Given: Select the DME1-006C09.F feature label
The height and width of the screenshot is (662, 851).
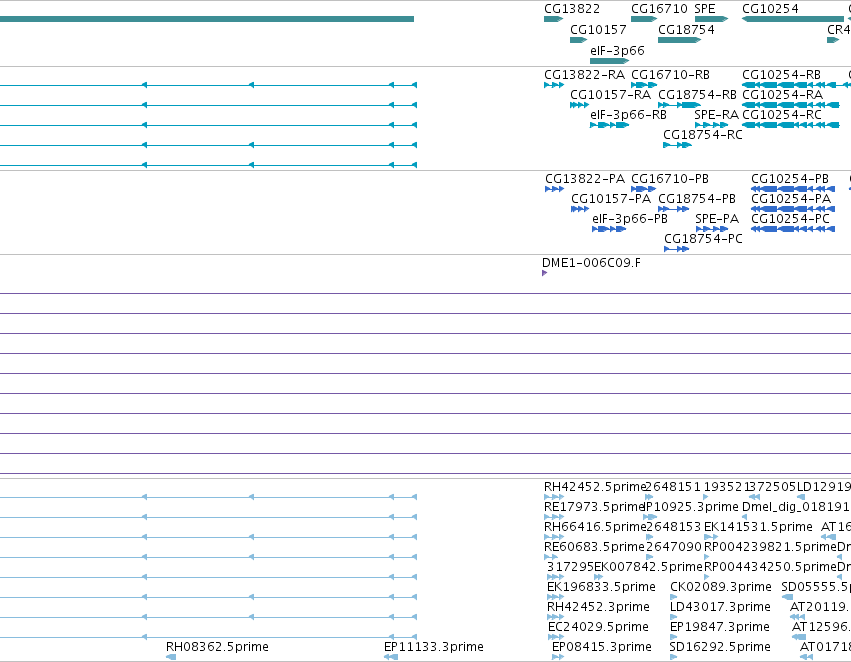Looking at the screenshot, I should pyautogui.click(x=591, y=263).
